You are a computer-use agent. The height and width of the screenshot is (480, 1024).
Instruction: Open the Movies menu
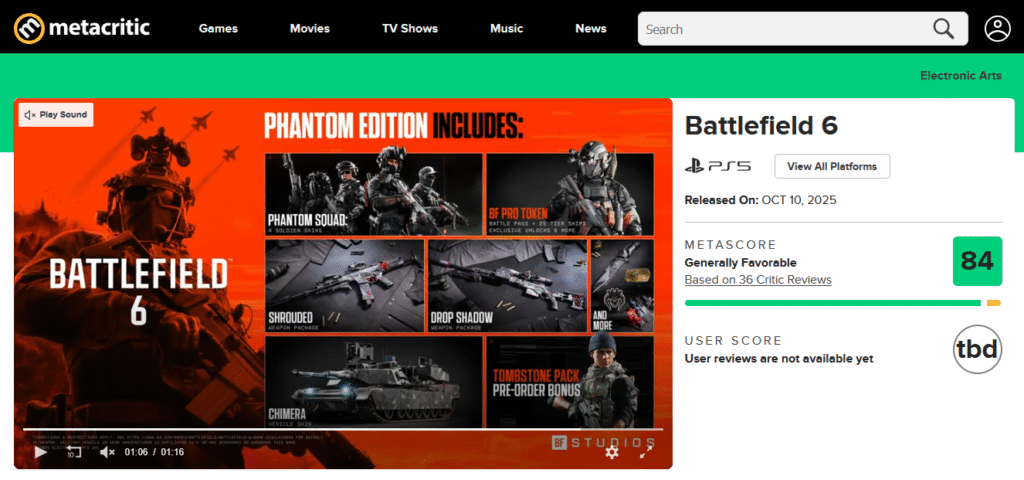point(310,28)
